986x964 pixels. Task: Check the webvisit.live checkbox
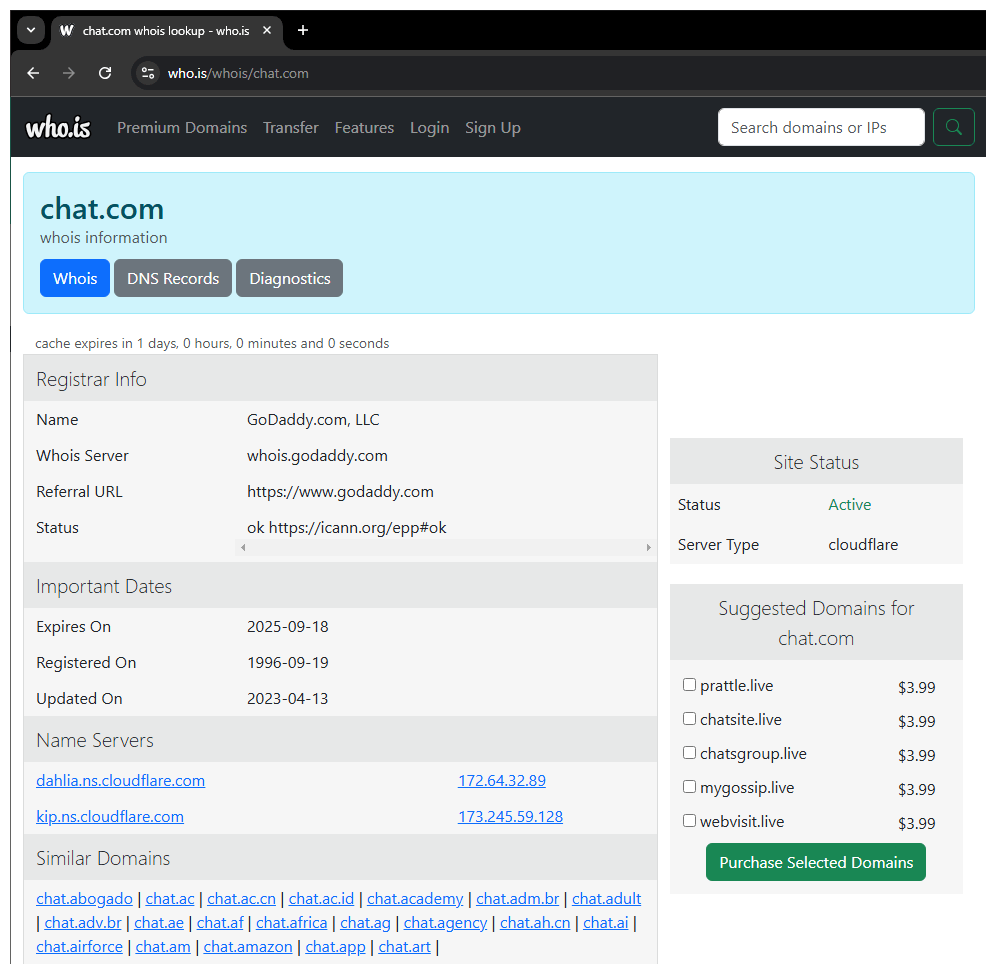tap(689, 821)
